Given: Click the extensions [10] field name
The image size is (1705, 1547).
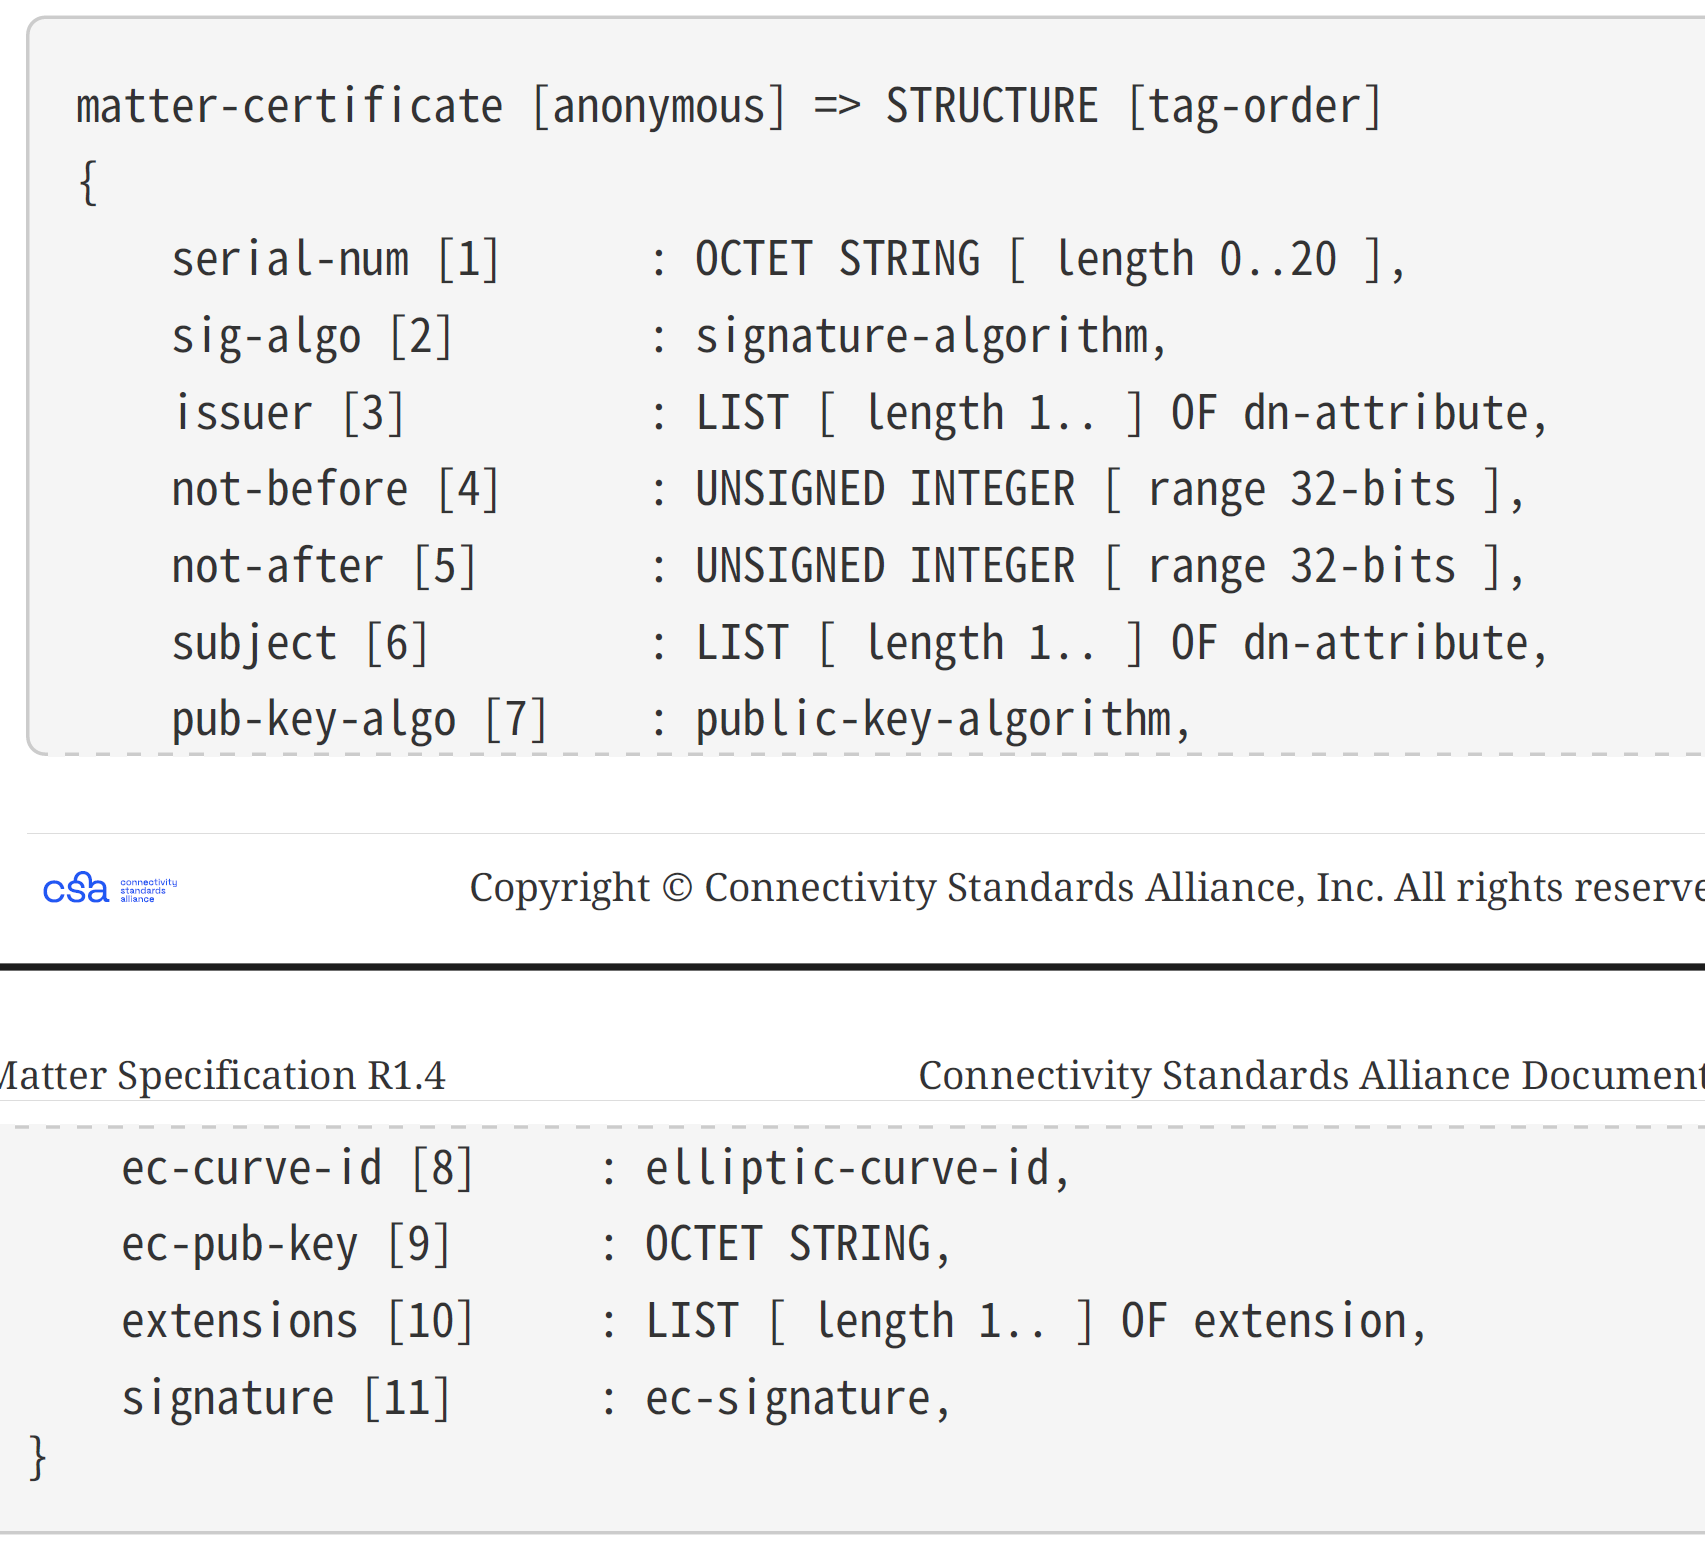Looking at the screenshot, I should (297, 1322).
